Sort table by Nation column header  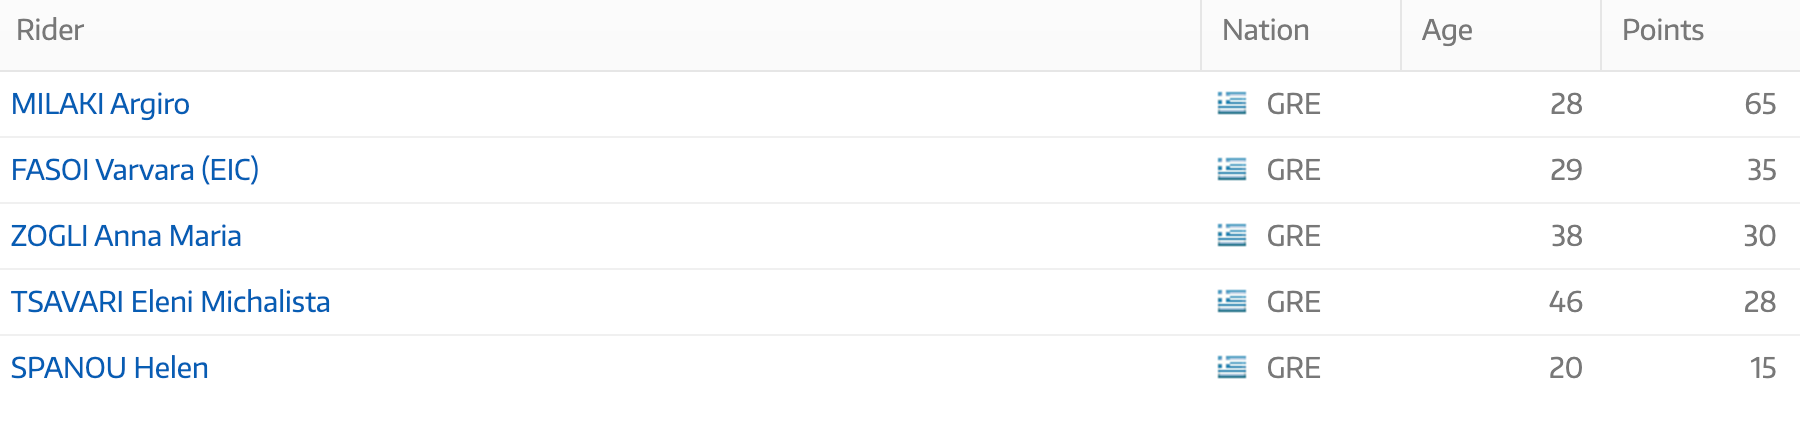click(x=1265, y=30)
